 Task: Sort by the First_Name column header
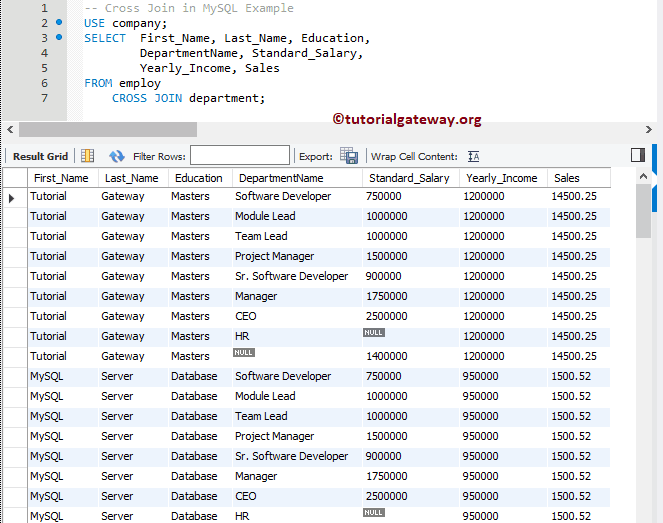point(61,178)
